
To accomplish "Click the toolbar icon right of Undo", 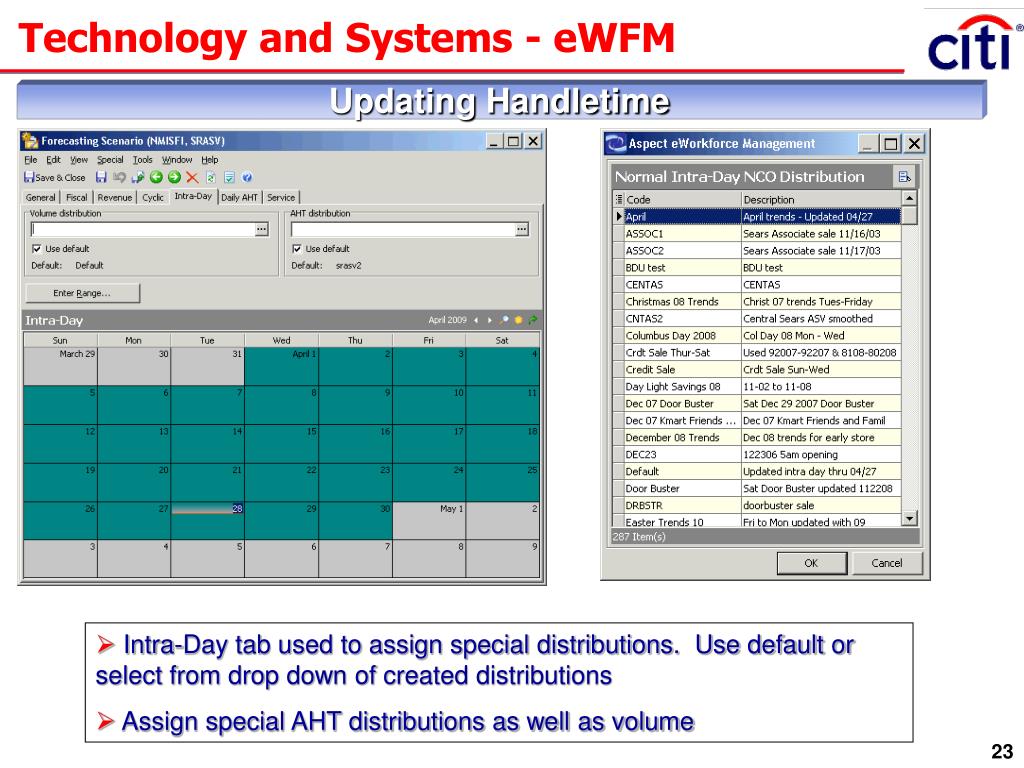I will coord(138,177).
